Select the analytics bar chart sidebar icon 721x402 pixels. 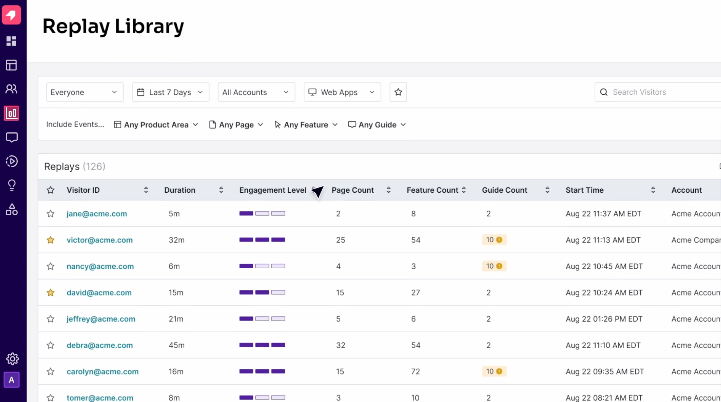[12, 113]
